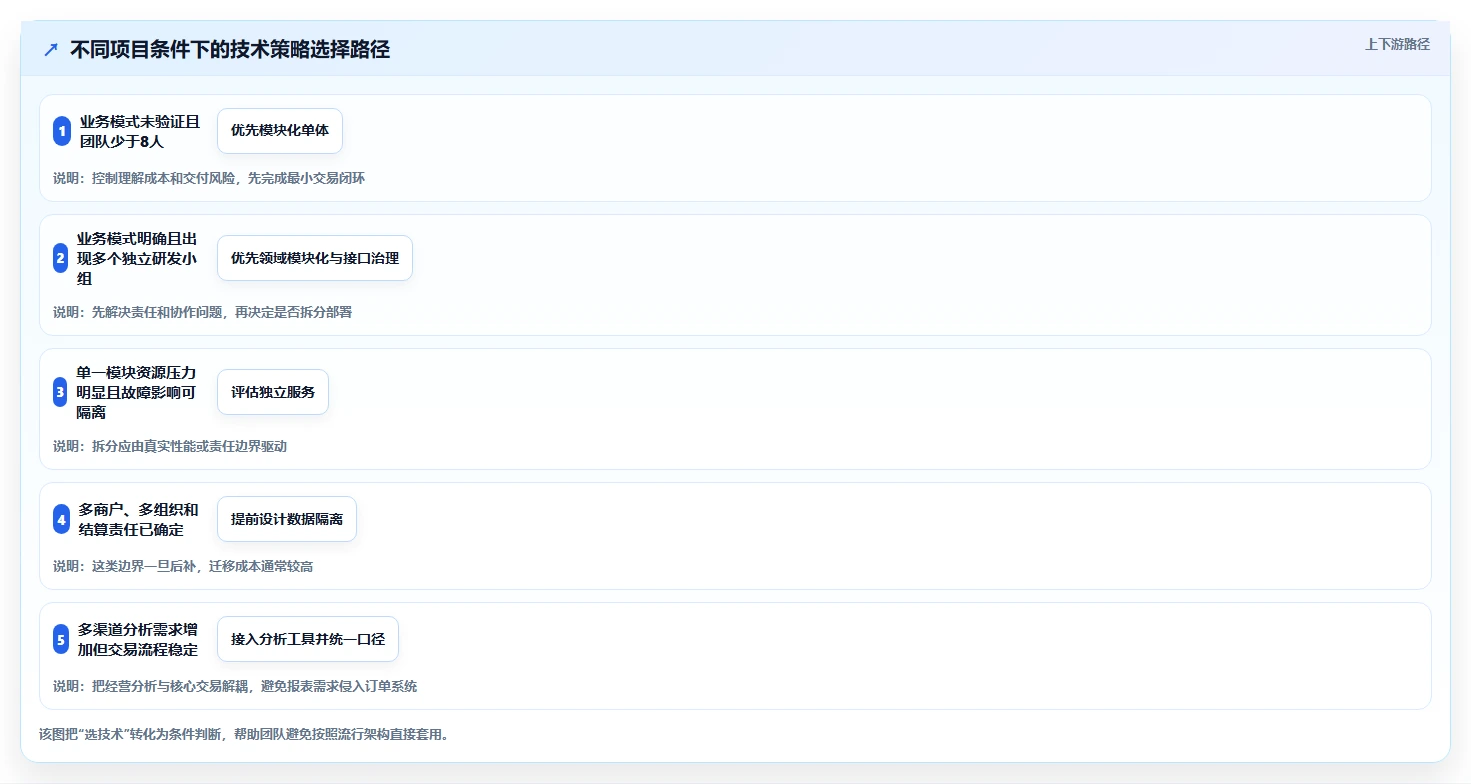The height and width of the screenshot is (784, 1471).
Task: Click the 提前设计数据隔离 button
Action: [x=287, y=519]
